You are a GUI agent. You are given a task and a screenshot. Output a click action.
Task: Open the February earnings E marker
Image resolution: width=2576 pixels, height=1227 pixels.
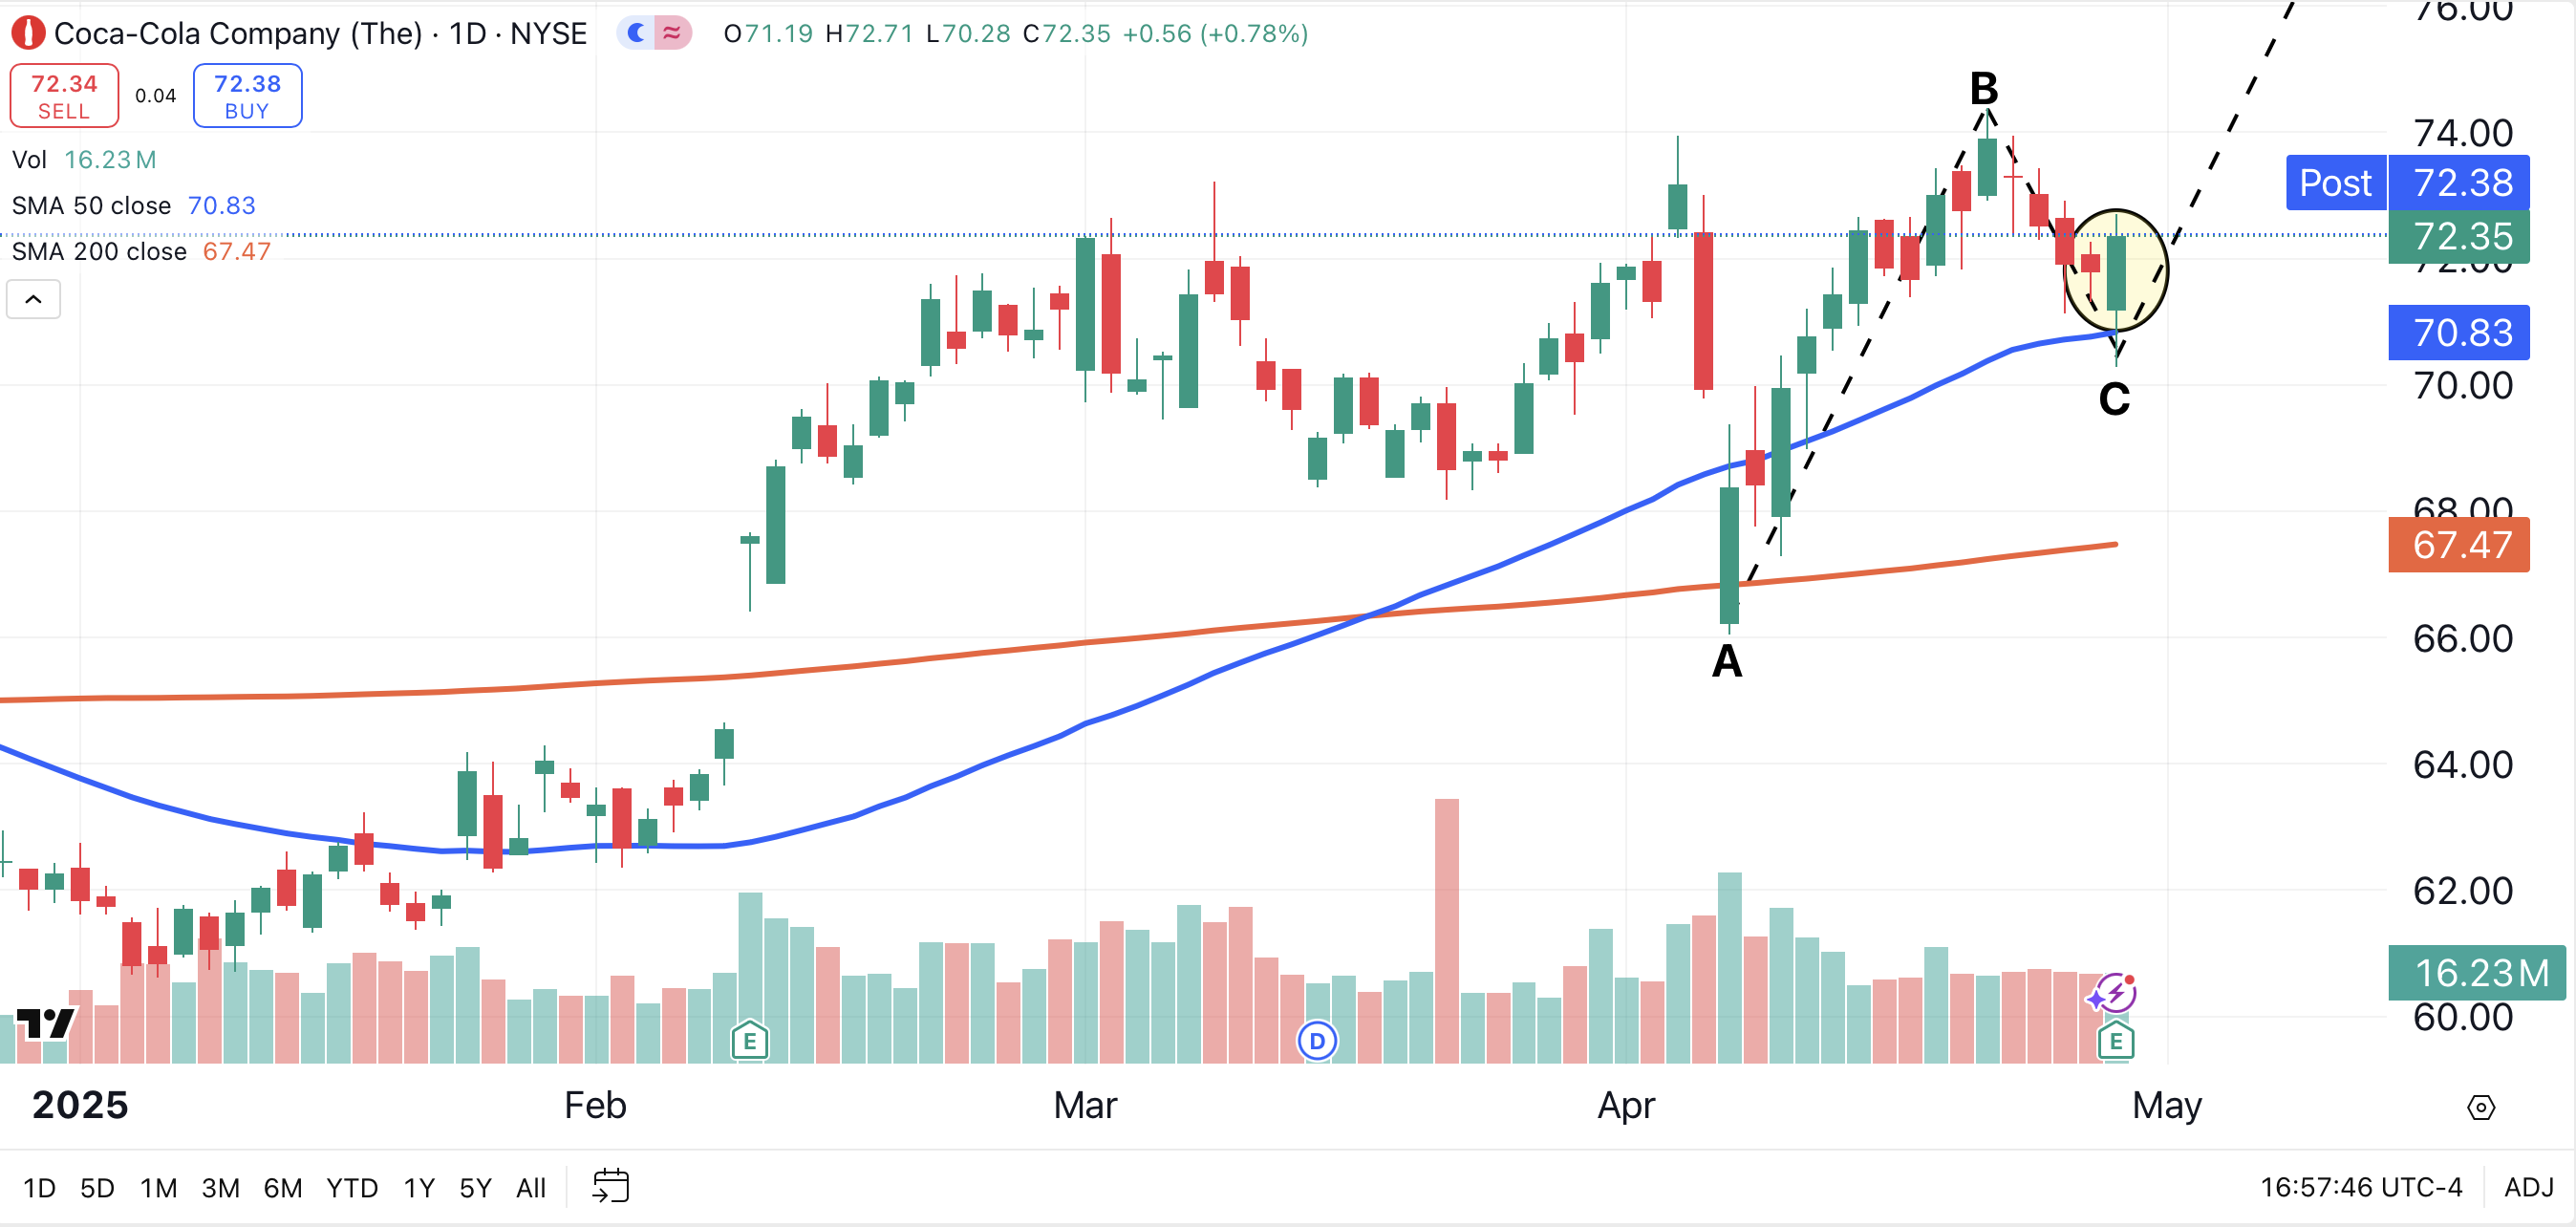pyautogui.click(x=749, y=1041)
